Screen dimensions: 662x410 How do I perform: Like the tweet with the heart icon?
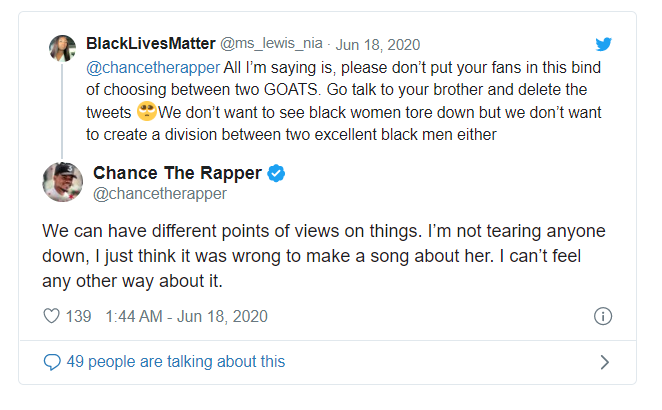(52, 316)
